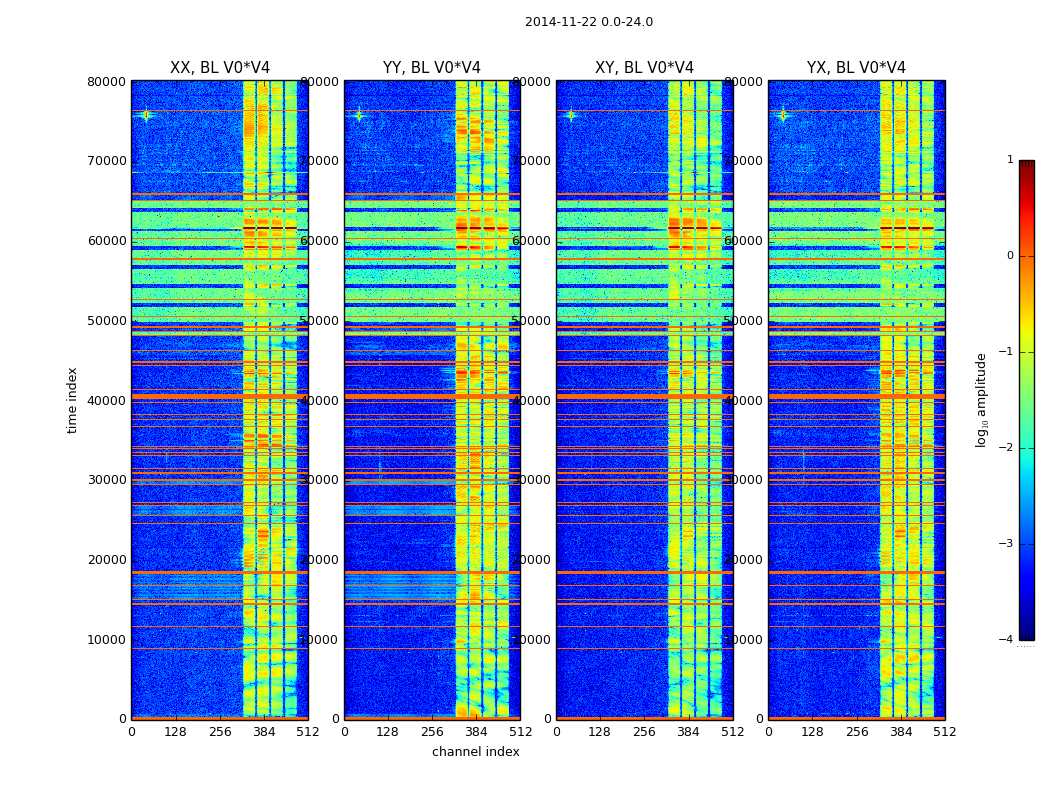Click the 80000 tick on the leftmost y-axis
Viewport: 1050px width, 800px height.
(107, 81)
